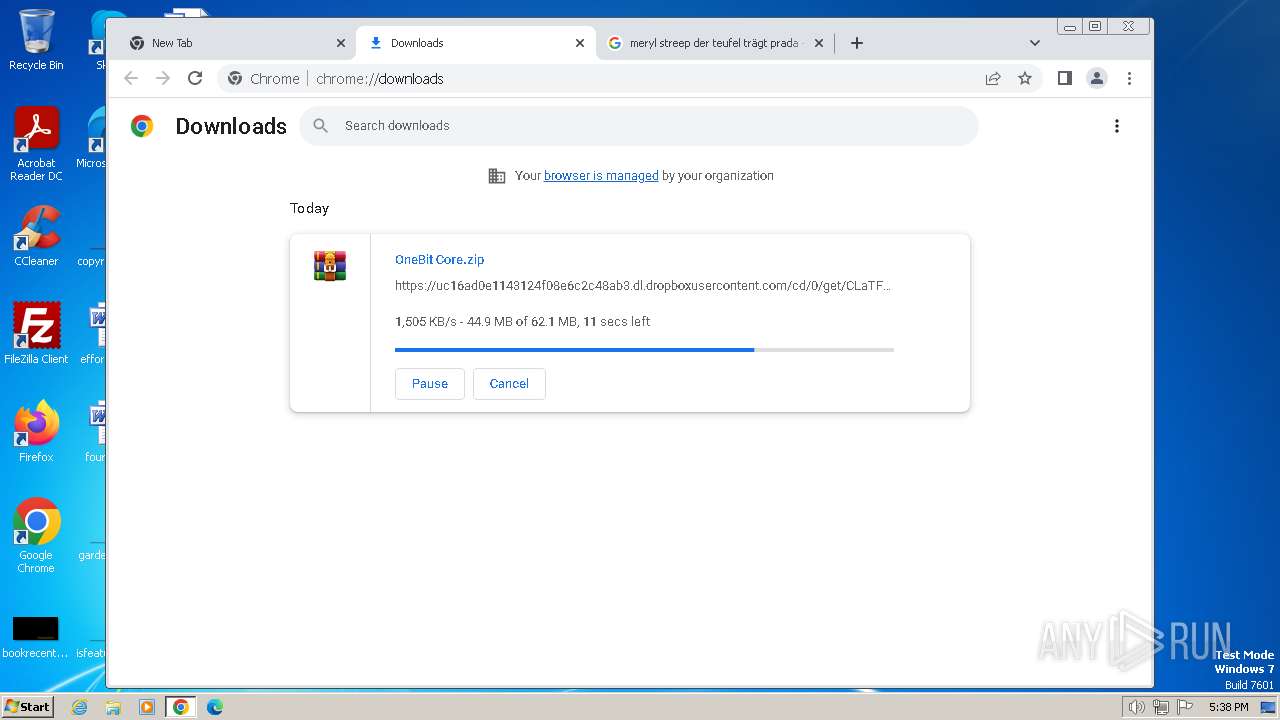Screen dimensions: 1280x720
Task: Focus the Search downloads field
Action: click(638, 126)
